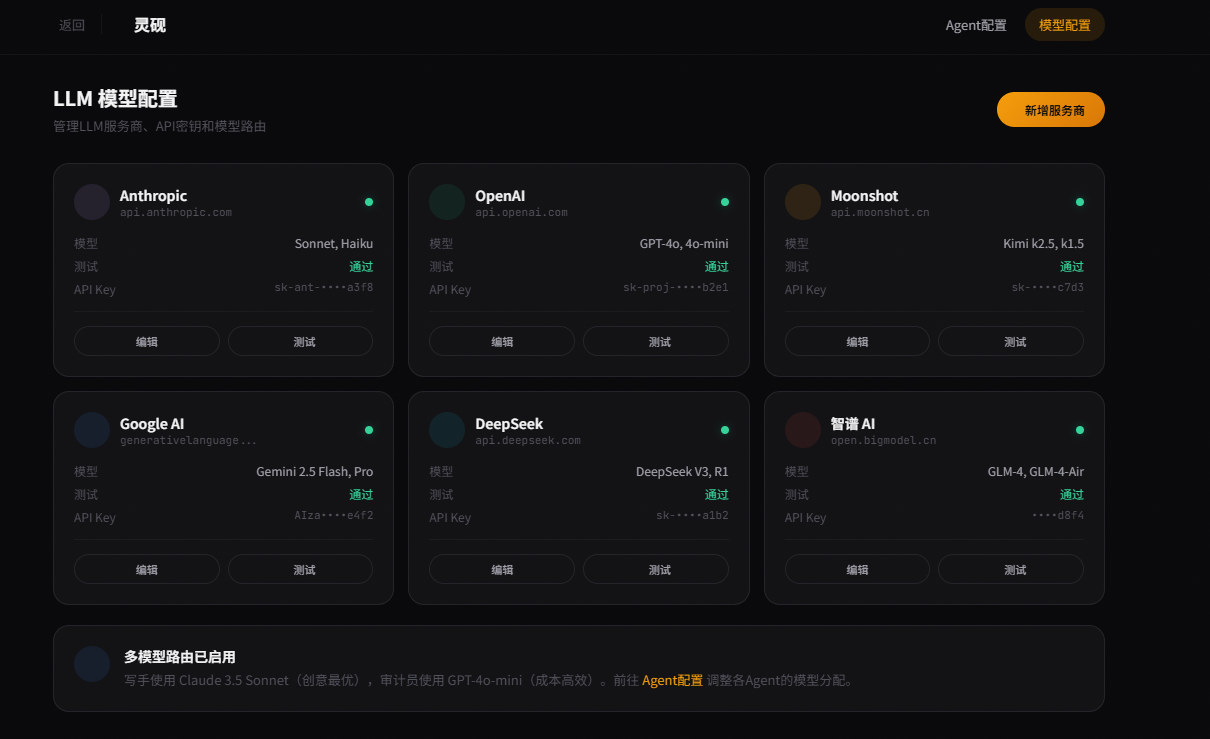Edit the Google AI provider

(147, 569)
